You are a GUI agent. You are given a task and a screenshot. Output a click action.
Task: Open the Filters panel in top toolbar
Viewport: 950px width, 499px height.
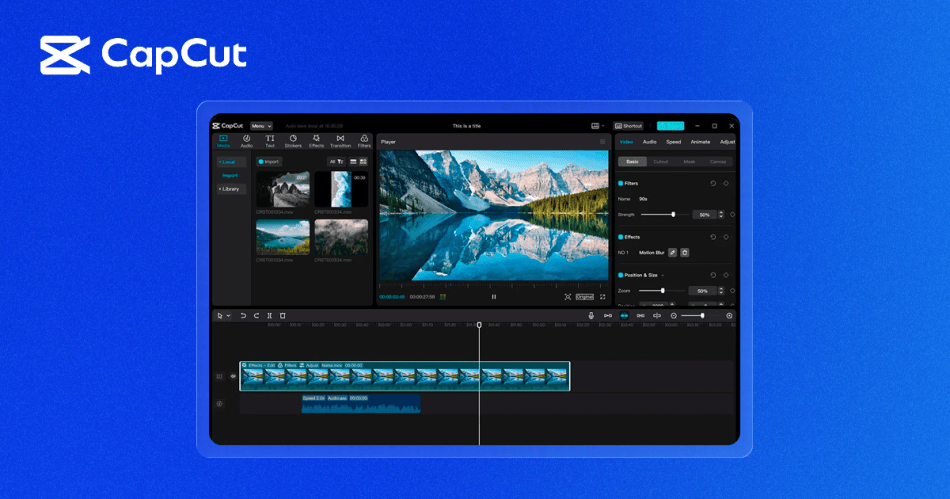[364, 141]
